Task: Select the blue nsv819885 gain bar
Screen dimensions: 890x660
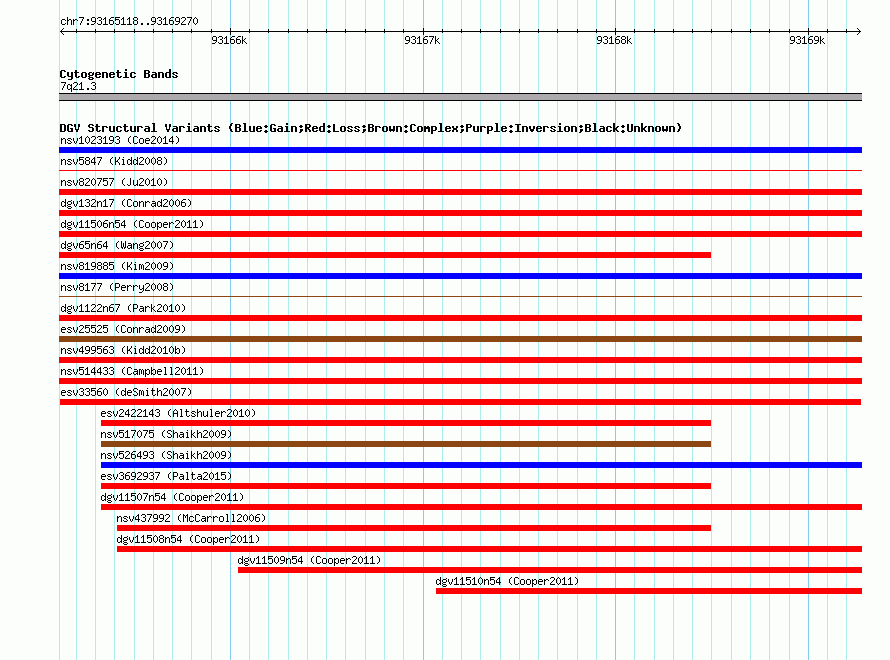Action: tap(460, 276)
